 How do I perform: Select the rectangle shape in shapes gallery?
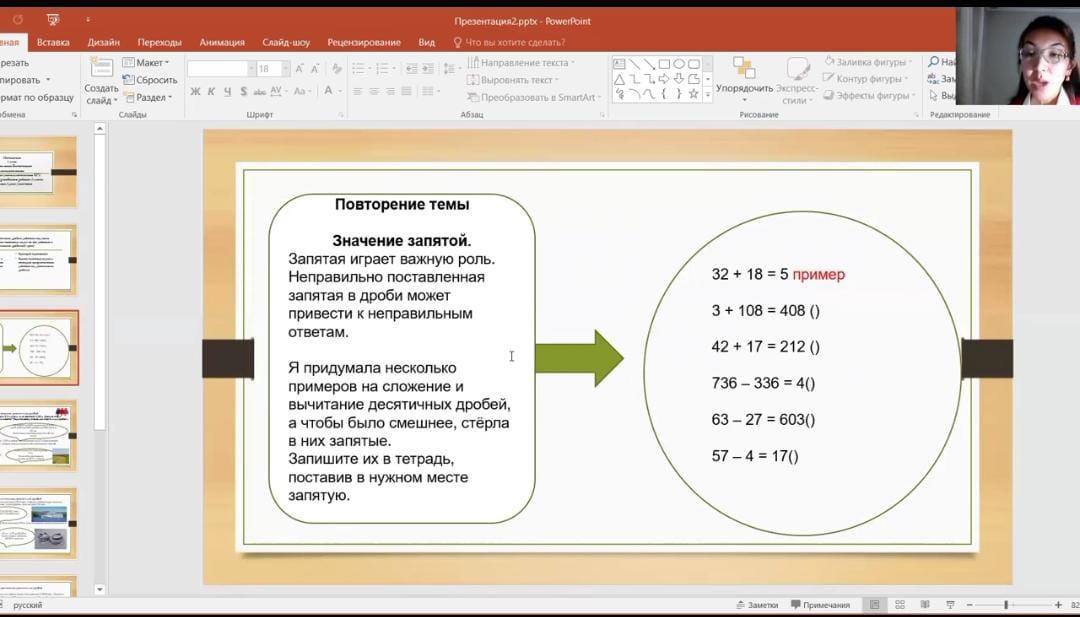[664, 64]
